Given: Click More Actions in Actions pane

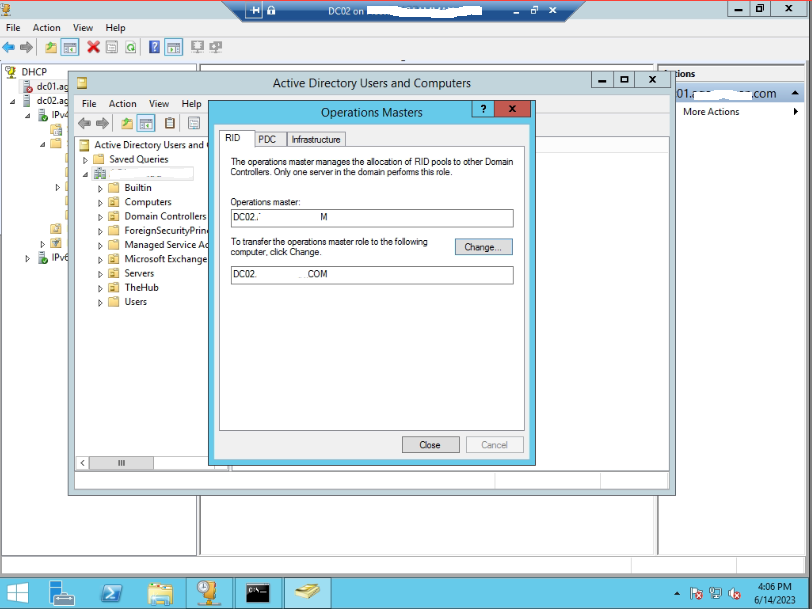Looking at the screenshot, I should [x=711, y=112].
